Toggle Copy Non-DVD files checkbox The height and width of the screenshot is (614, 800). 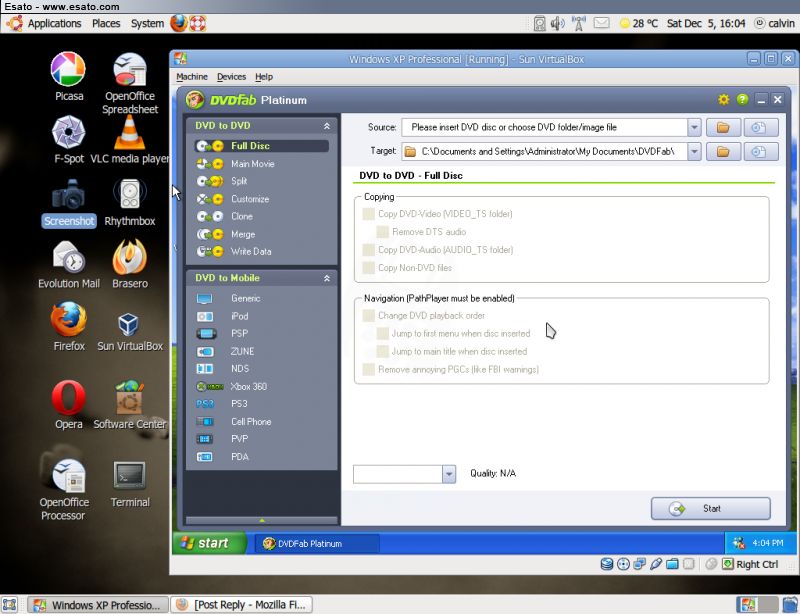click(x=368, y=267)
